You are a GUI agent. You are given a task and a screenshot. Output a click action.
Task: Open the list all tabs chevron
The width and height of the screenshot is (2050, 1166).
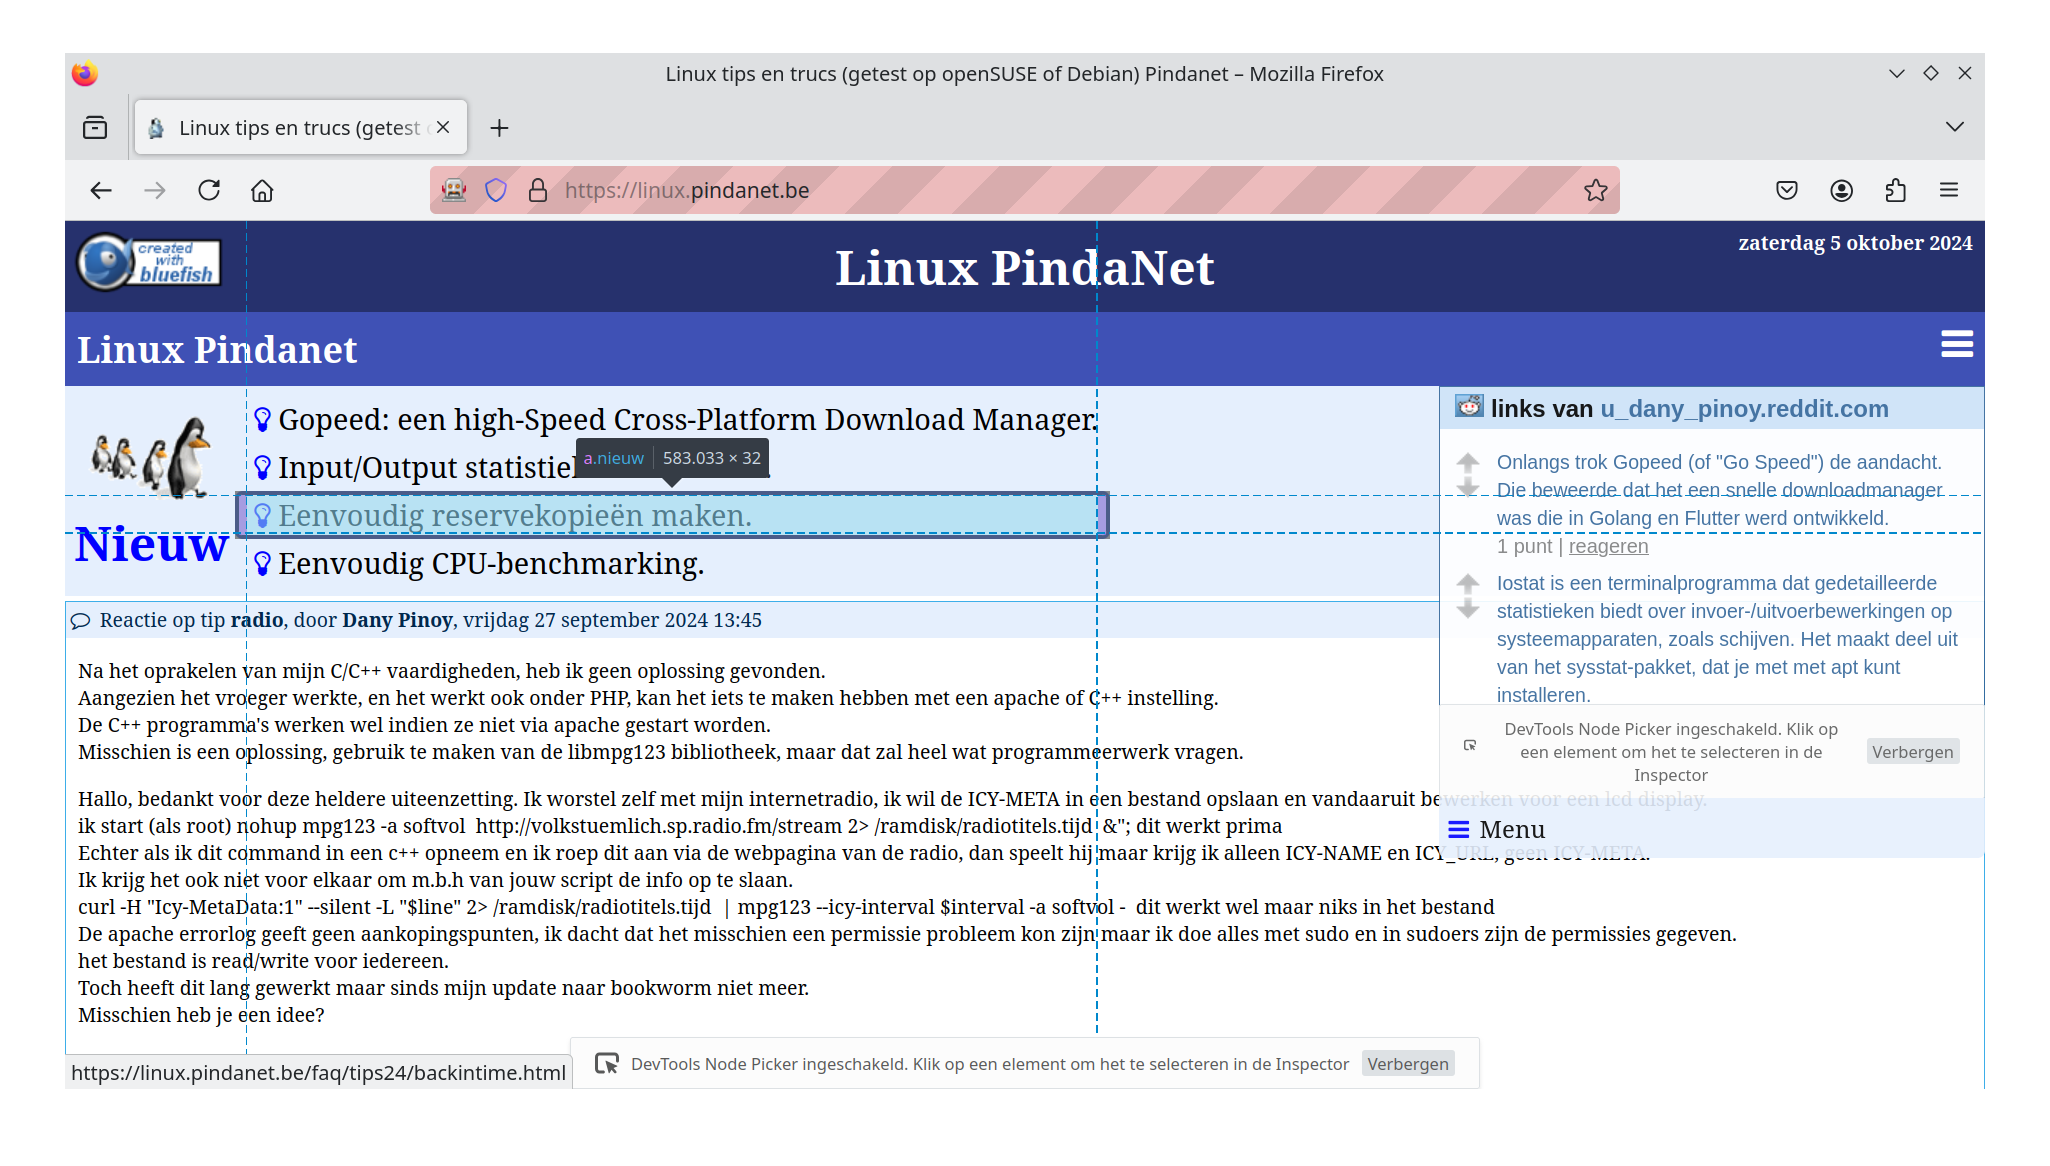tap(1955, 127)
